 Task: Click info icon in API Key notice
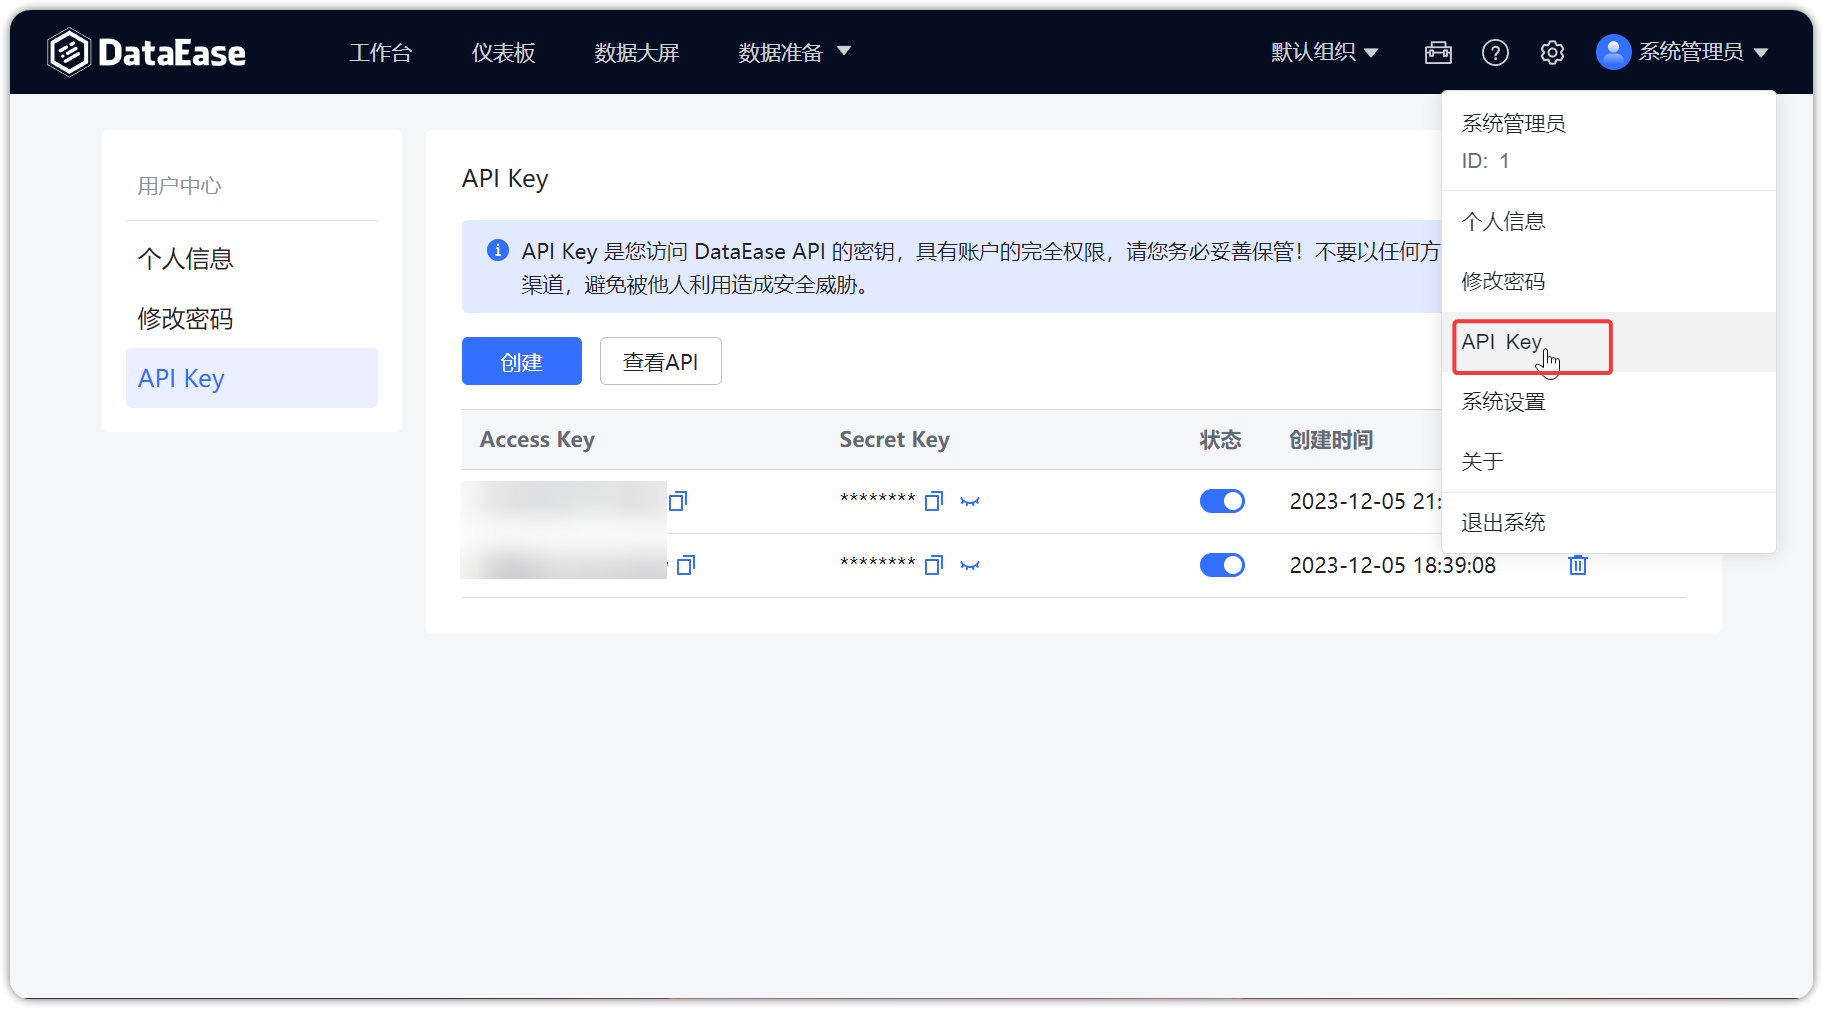[497, 250]
